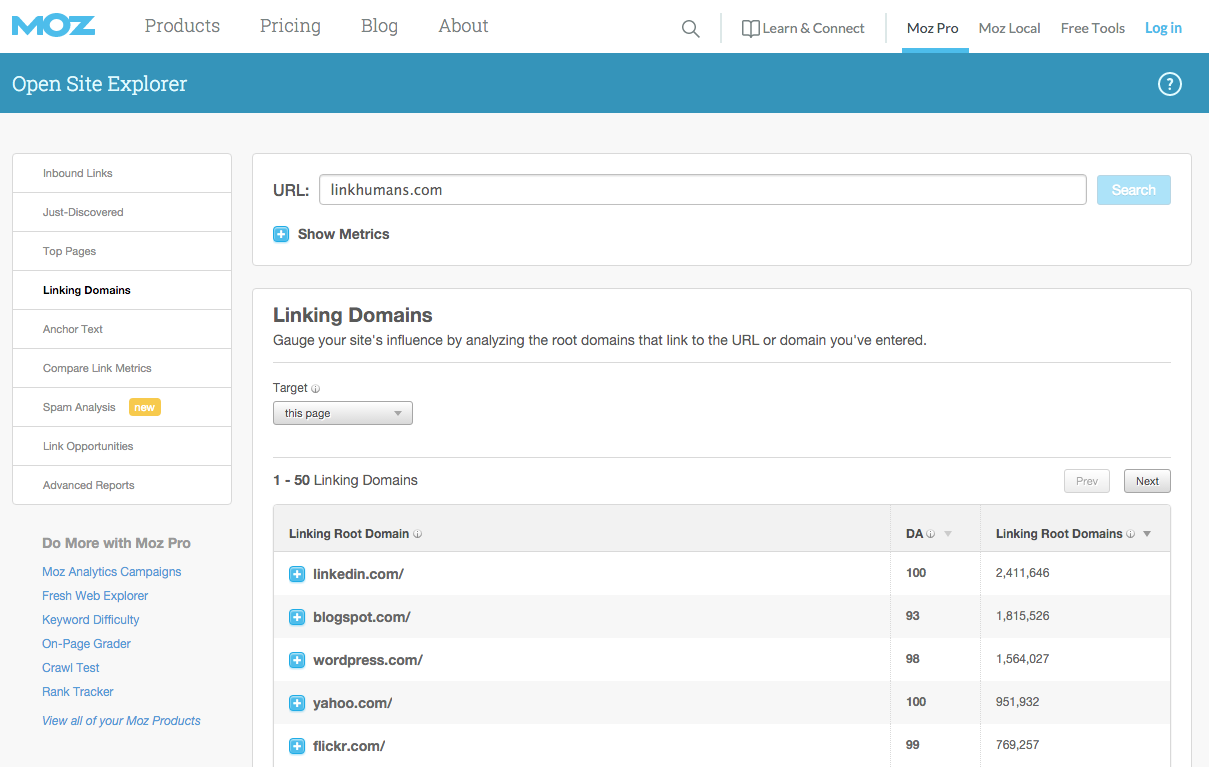The width and height of the screenshot is (1209, 767).
Task: Select Advanced Reports in the sidebar
Action: coord(122,485)
